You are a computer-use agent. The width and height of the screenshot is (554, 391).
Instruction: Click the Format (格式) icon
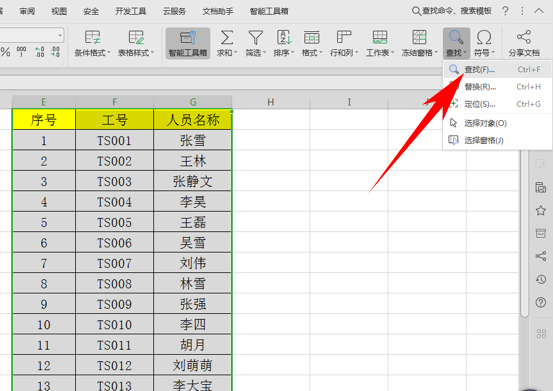[x=311, y=37]
